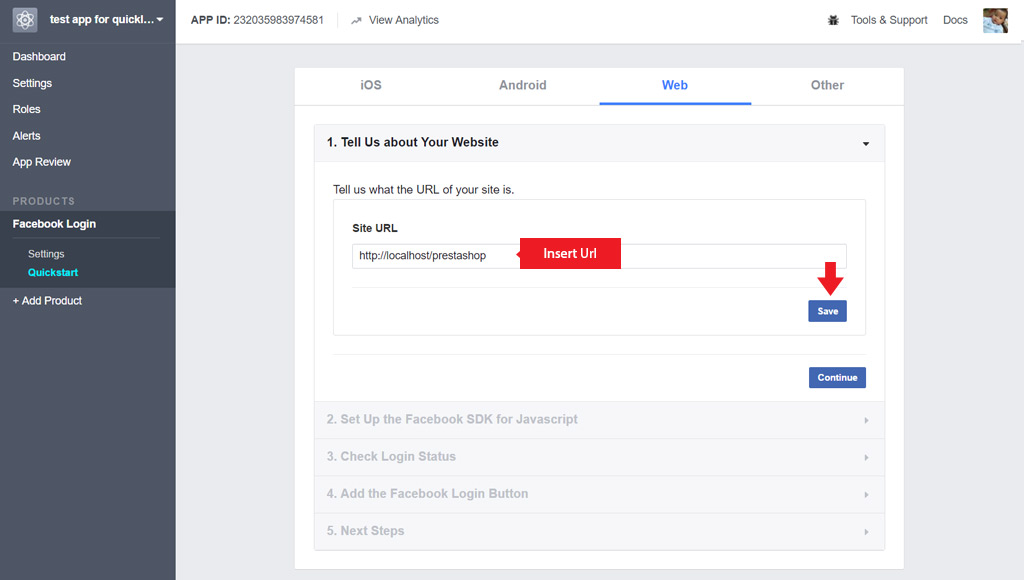Open Roles in sidebar
The width and height of the screenshot is (1024, 580).
coord(26,109)
